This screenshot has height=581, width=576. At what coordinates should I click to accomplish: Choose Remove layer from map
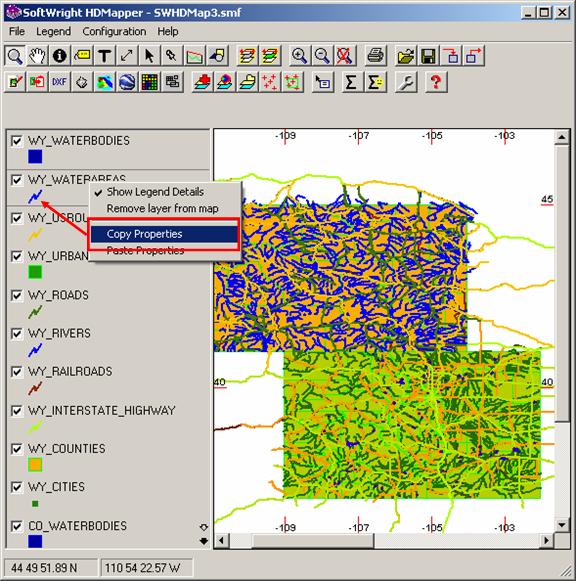tap(164, 209)
